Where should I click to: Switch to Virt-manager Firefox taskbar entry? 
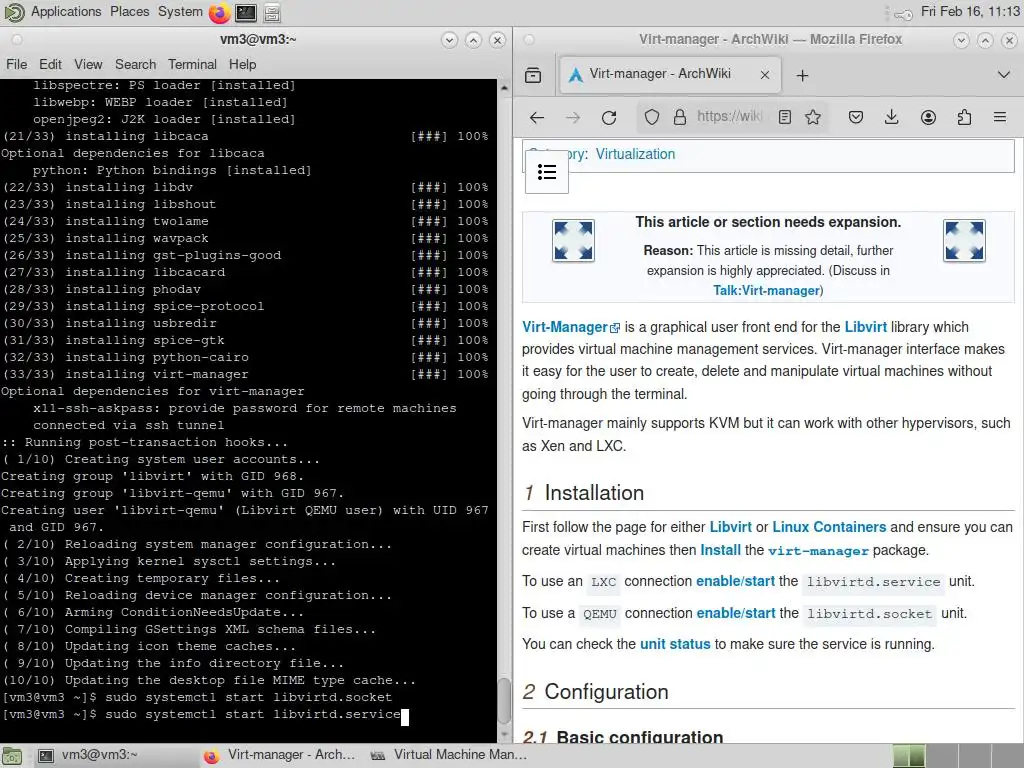tap(281, 755)
